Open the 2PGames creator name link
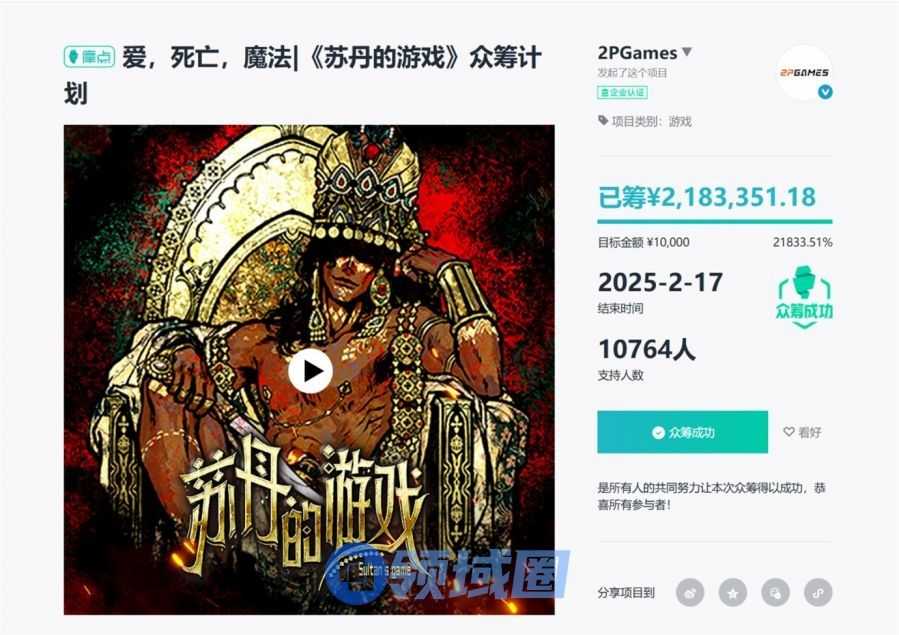The width and height of the screenshot is (899, 635). click(x=637, y=53)
